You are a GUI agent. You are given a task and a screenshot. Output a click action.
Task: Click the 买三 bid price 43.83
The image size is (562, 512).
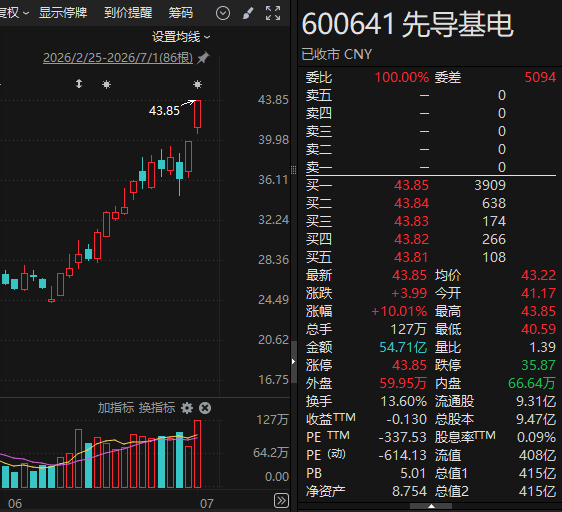click(x=411, y=221)
